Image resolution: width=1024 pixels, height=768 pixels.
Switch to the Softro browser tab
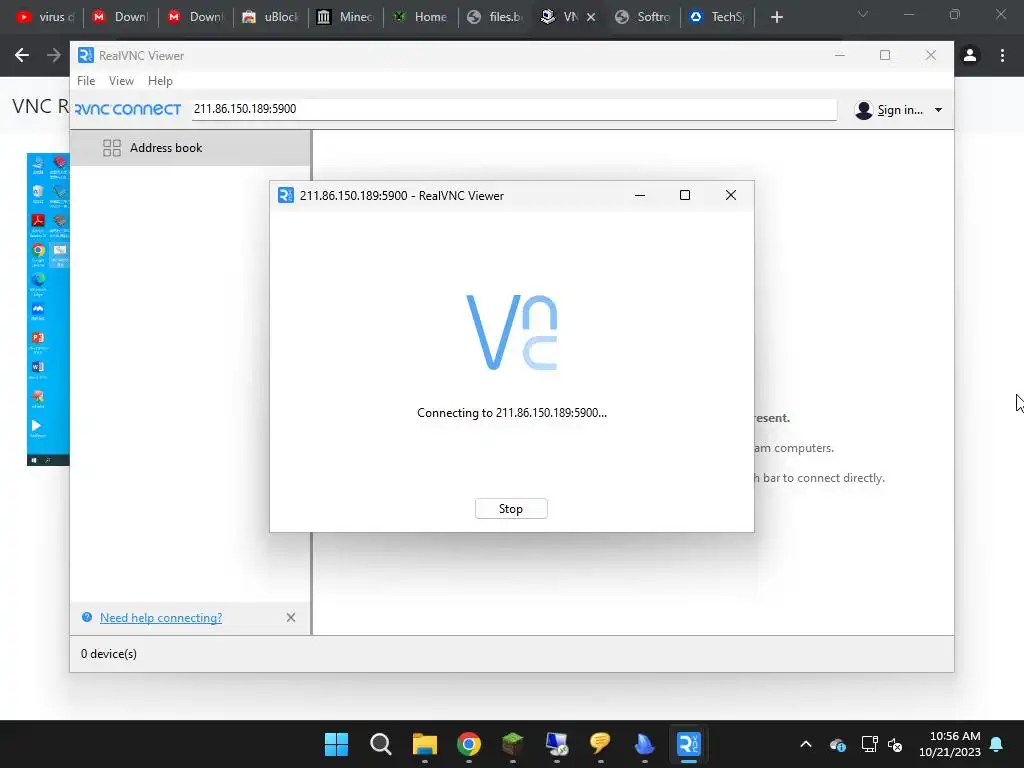(x=643, y=17)
